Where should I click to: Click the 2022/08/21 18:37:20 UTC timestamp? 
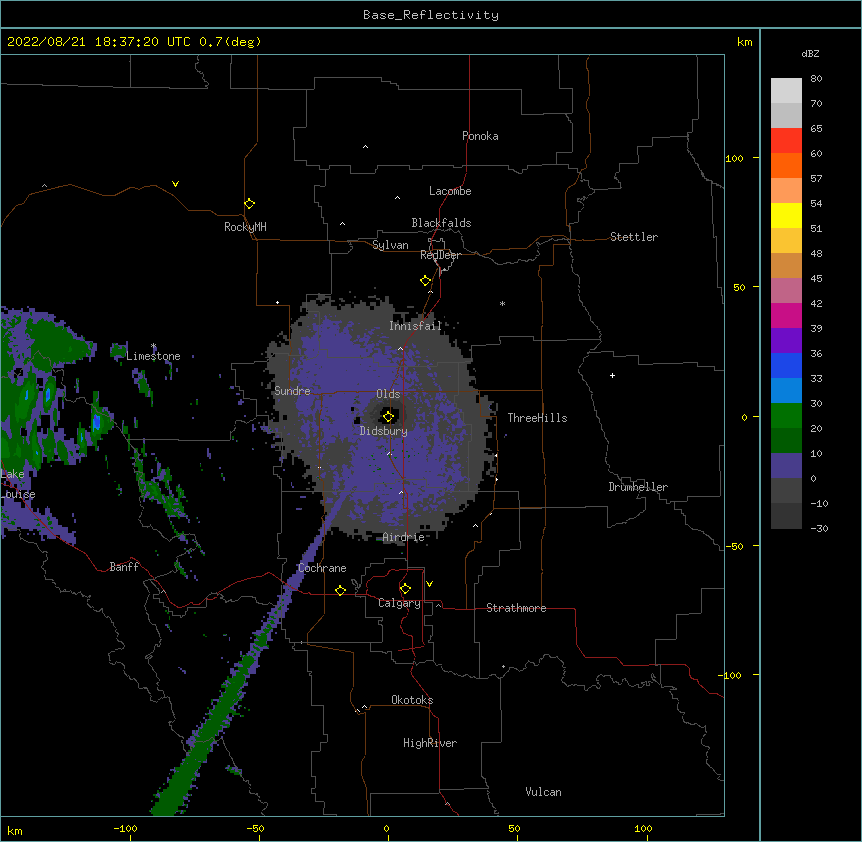point(99,42)
